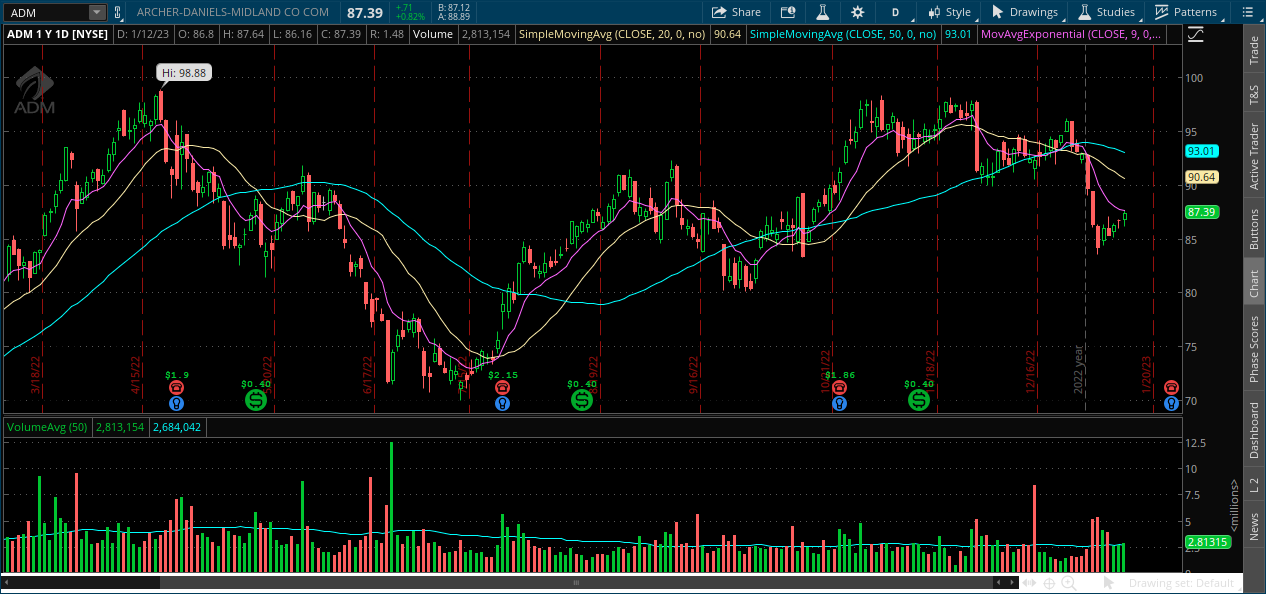This screenshot has height=594, width=1266.
Task: Open the Studies menu
Action: pos(1106,12)
